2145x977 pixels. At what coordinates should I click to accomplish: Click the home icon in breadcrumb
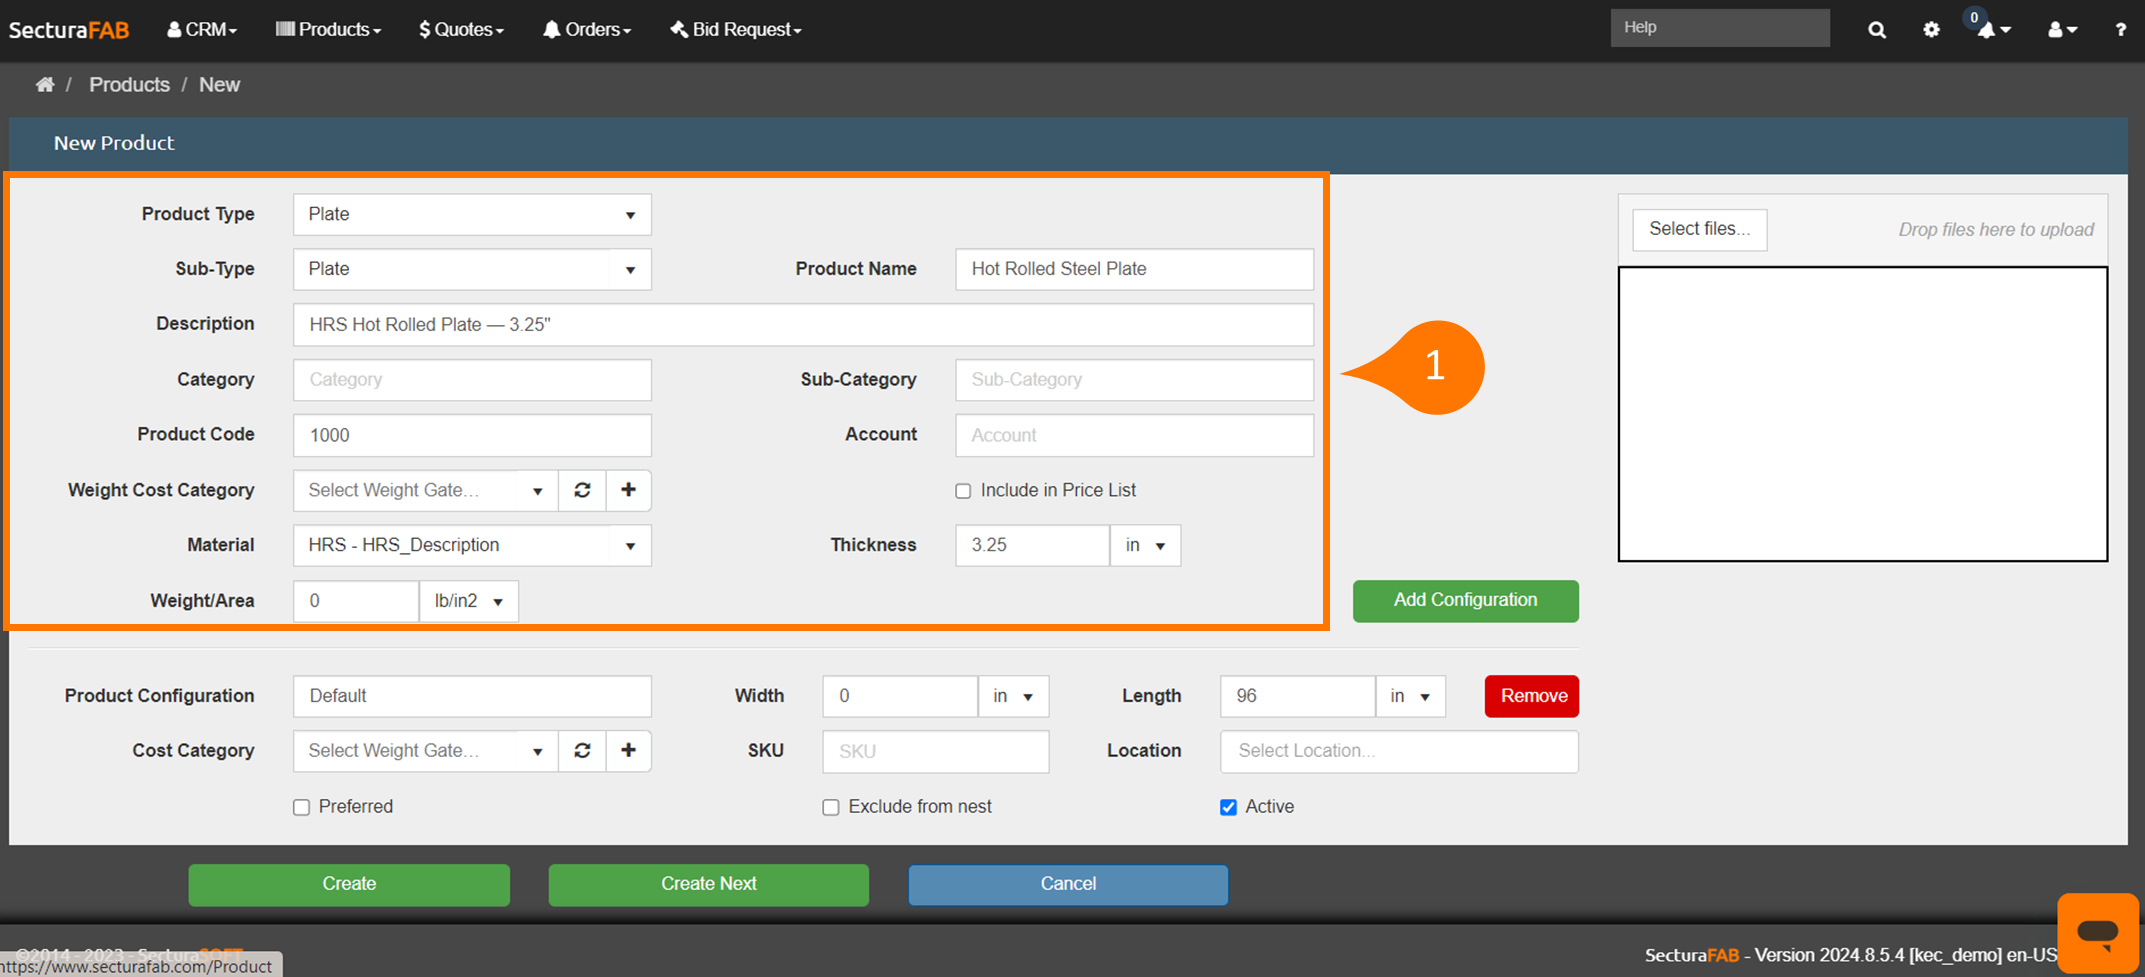pyautogui.click(x=45, y=85)
